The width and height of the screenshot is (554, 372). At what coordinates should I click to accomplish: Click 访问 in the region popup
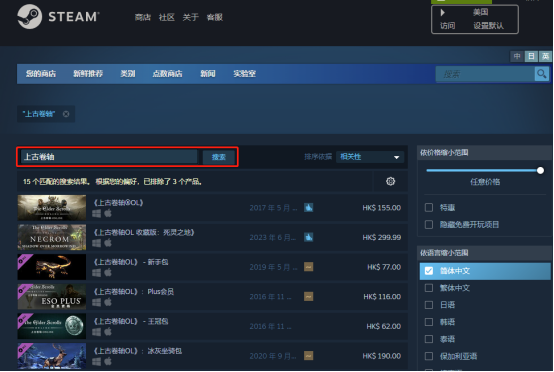tap(448, 26)
